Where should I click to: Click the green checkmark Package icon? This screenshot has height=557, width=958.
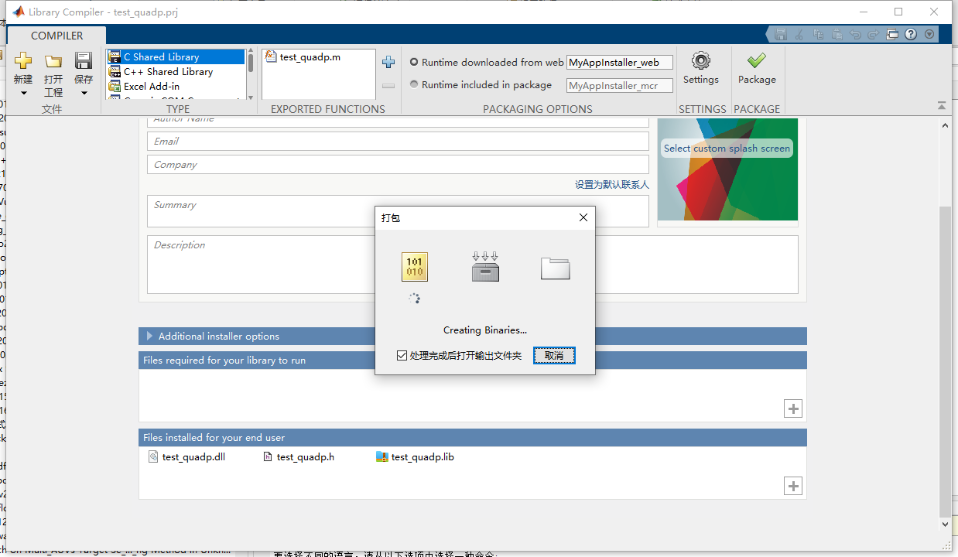coord(756,61)
